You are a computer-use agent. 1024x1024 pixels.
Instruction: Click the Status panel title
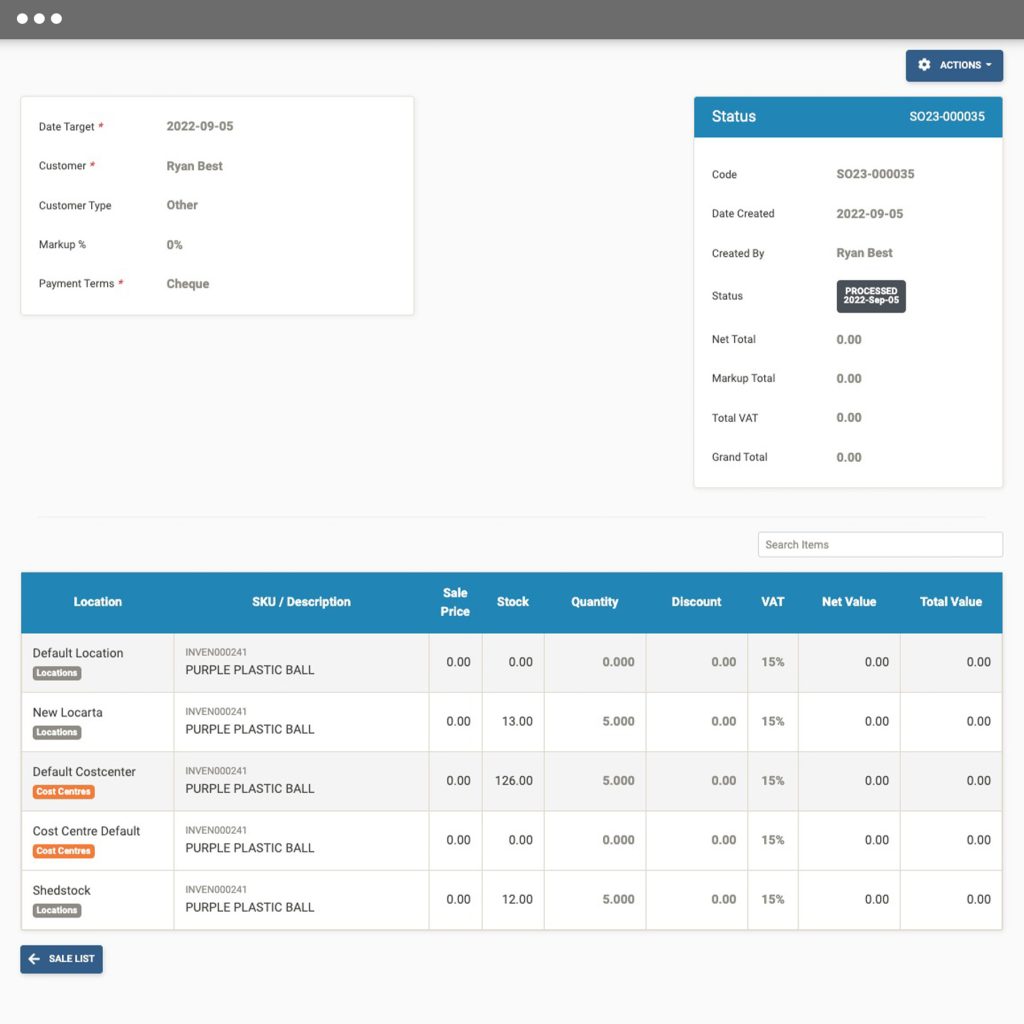click(x=733, y=117)
